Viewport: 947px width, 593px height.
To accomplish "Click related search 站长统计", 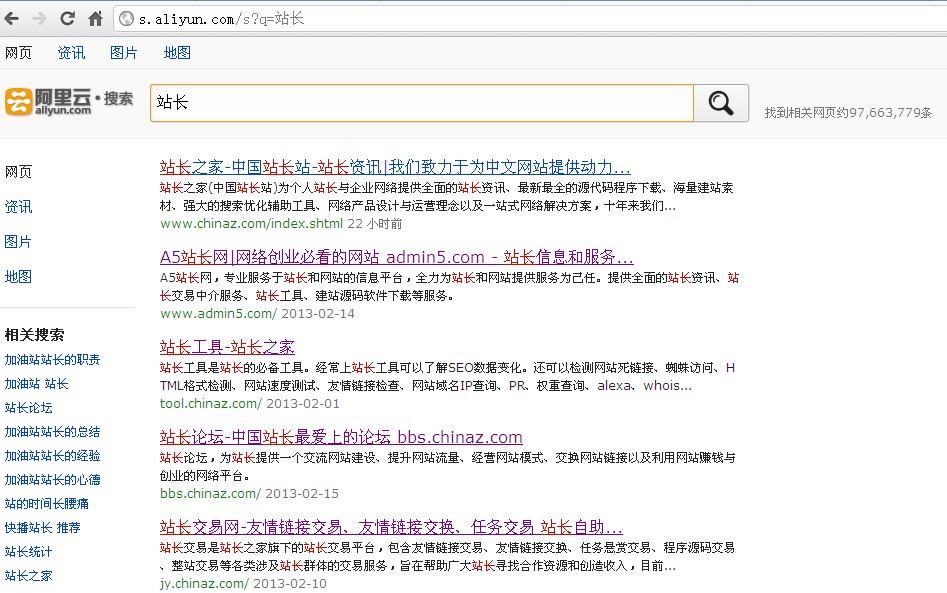I will [x=28, y=552].
